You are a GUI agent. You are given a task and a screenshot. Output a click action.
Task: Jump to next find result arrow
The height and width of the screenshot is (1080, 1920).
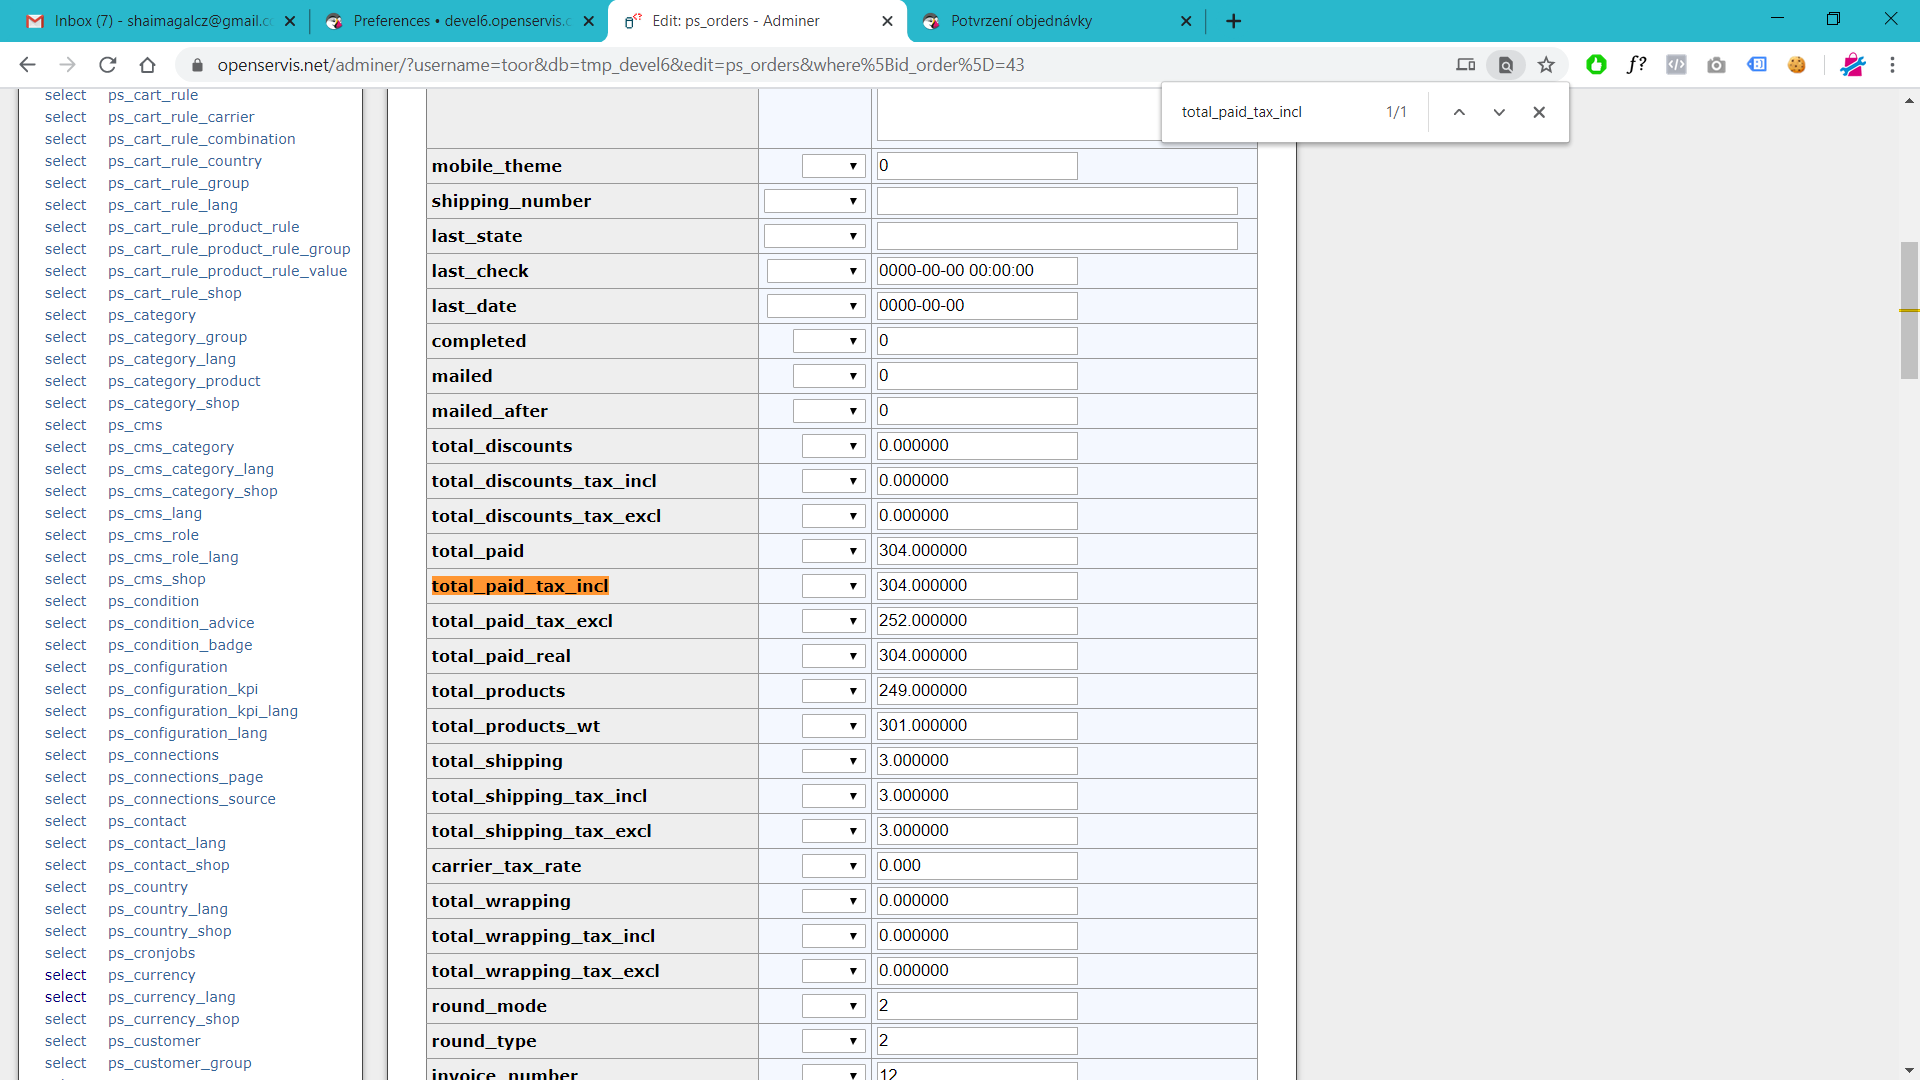[x=1499, y=112]
